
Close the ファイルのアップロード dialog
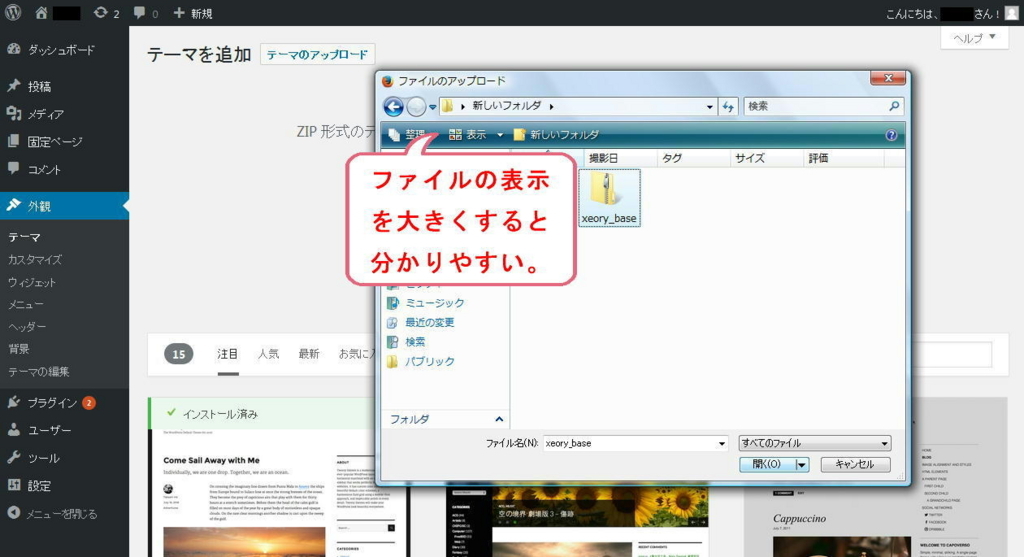click(888, 78)
